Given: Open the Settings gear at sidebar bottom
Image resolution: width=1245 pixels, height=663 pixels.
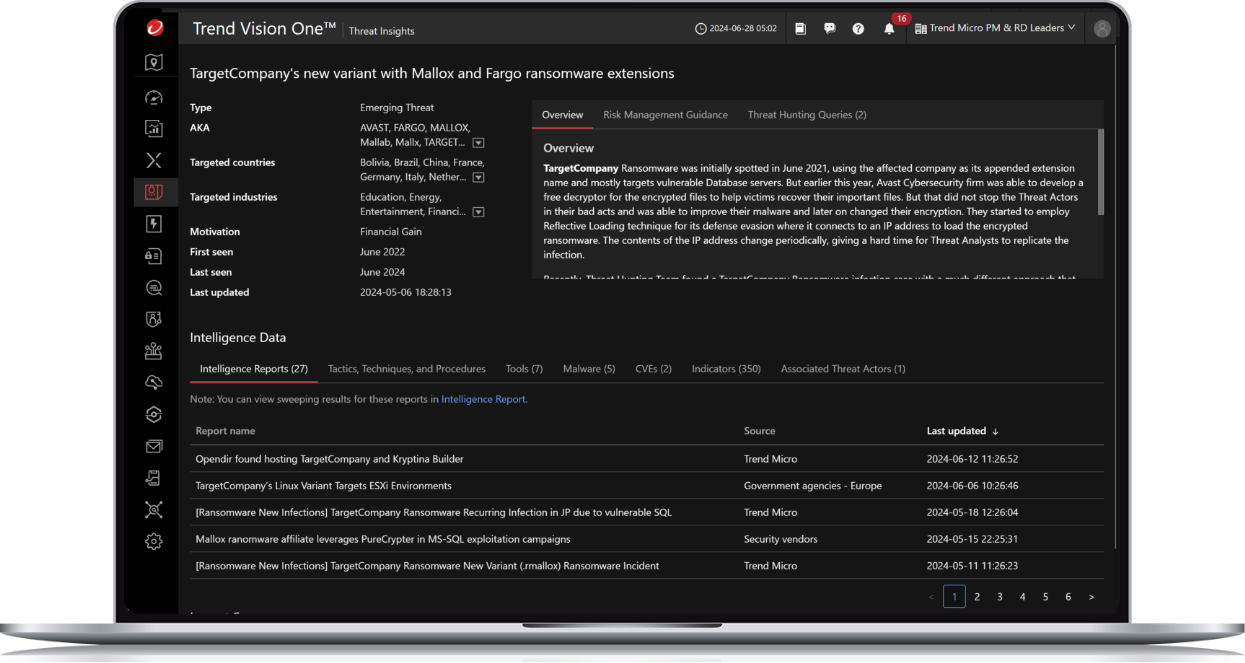Looking at the screenshot, I should 154,541.
